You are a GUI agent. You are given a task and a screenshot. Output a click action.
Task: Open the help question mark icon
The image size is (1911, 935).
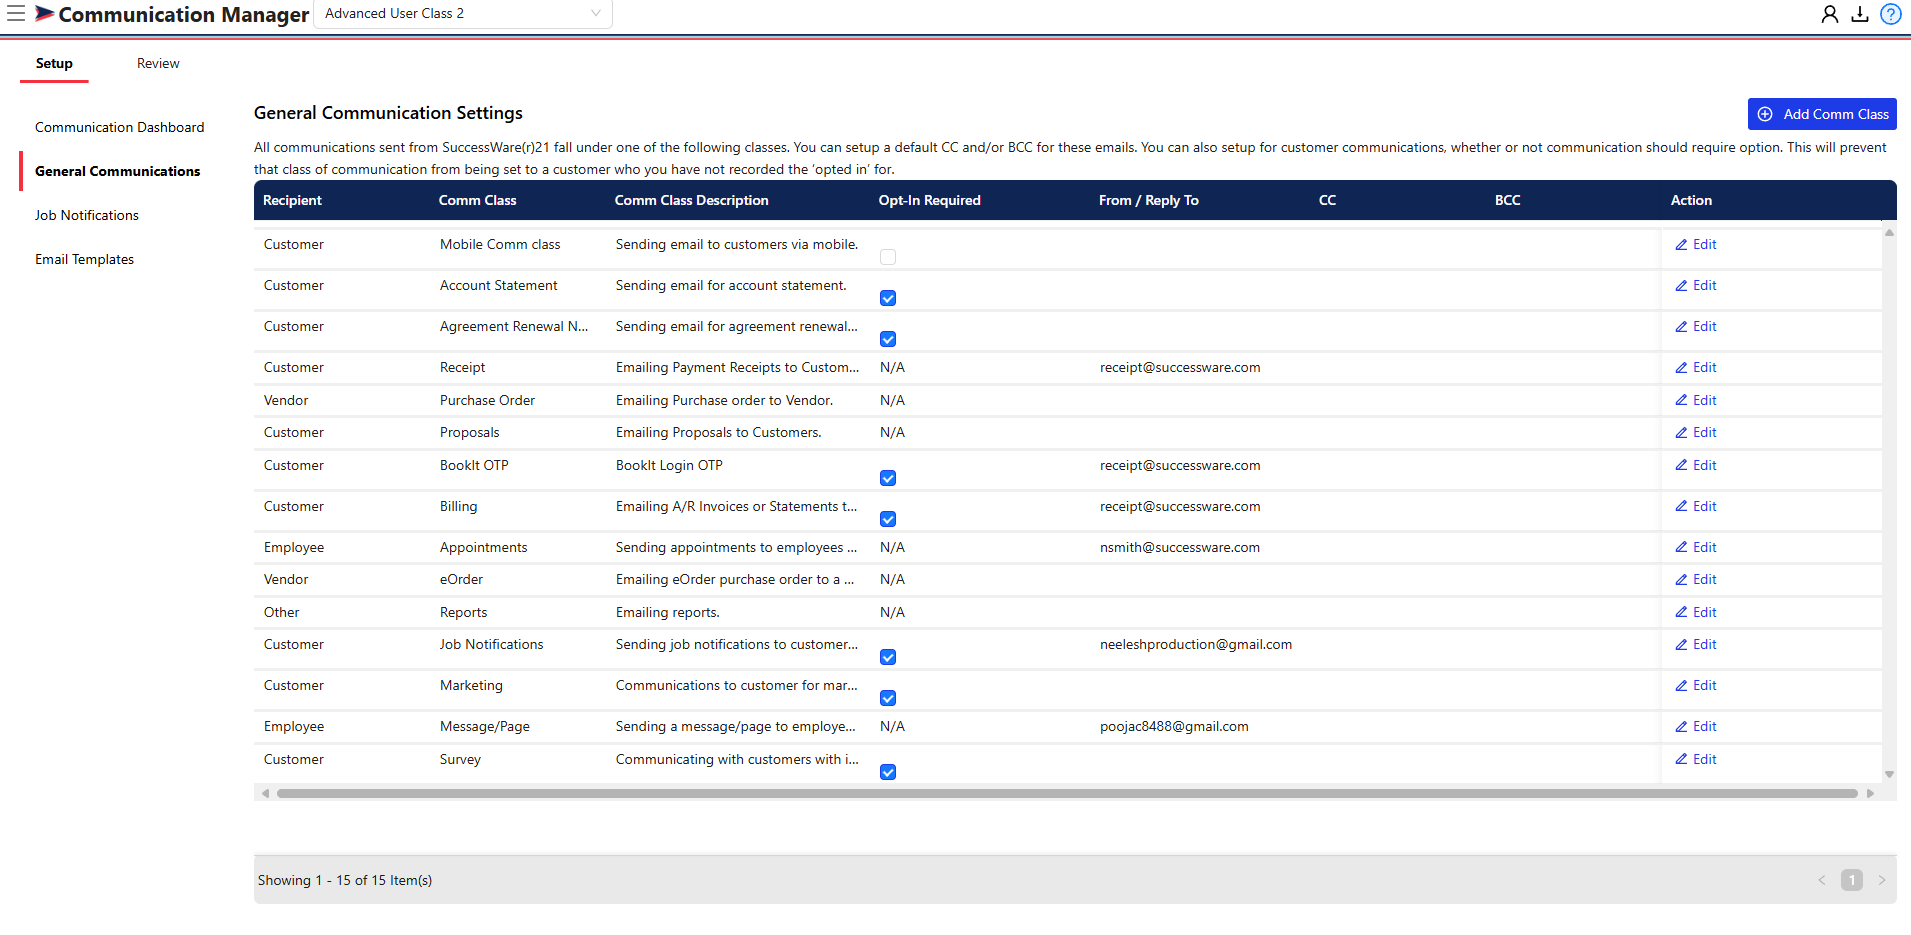pos(1890,14)
